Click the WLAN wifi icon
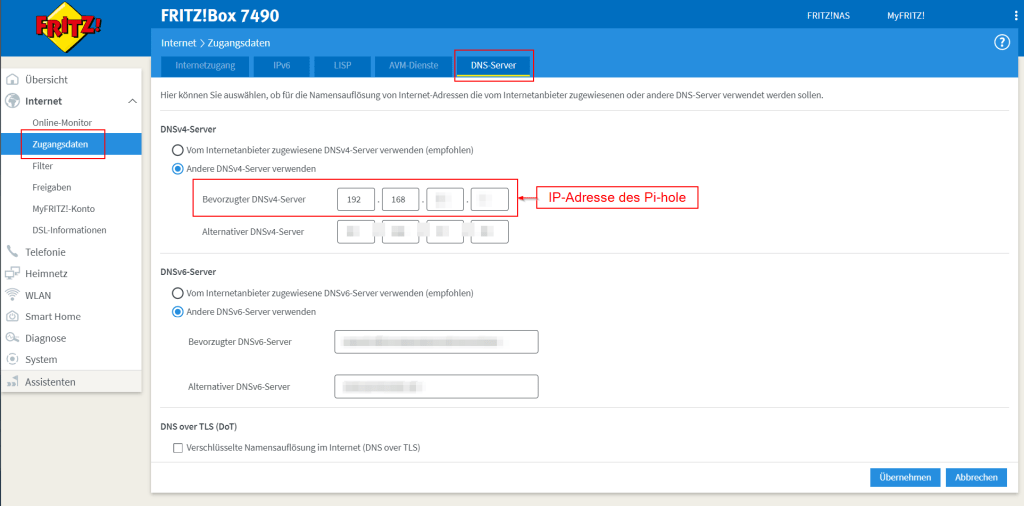This screenshot has height=506, width=1024. coord(13,295)
